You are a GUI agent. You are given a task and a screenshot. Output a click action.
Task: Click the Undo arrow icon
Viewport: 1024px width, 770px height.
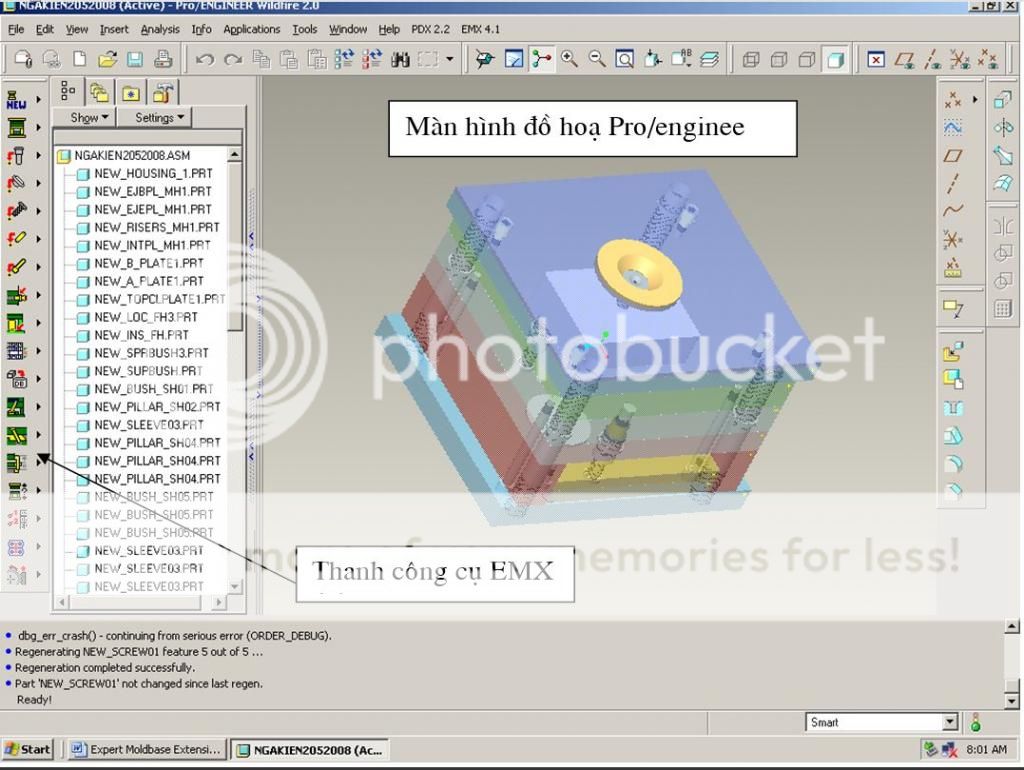coord(205,60)
